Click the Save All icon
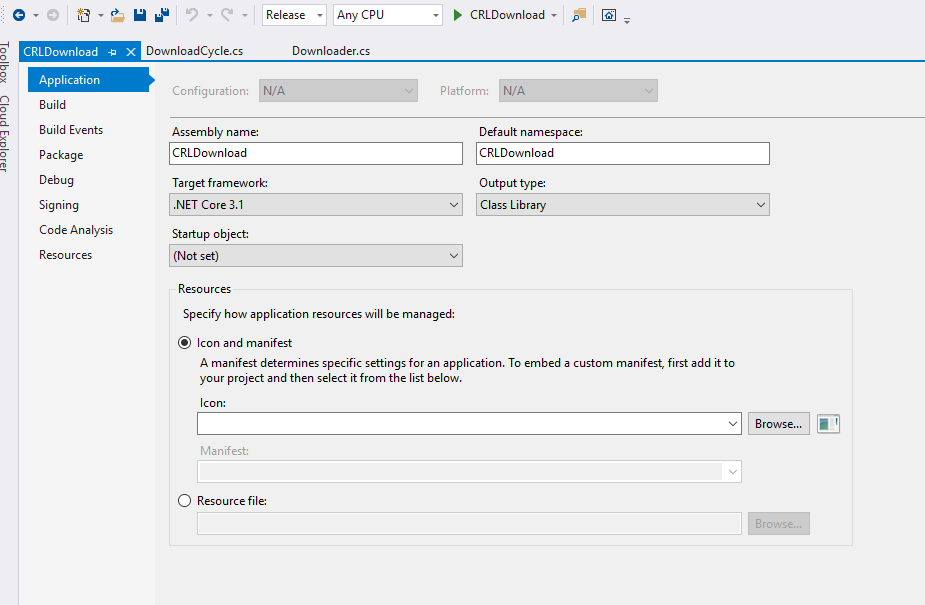 coord(162,15)
